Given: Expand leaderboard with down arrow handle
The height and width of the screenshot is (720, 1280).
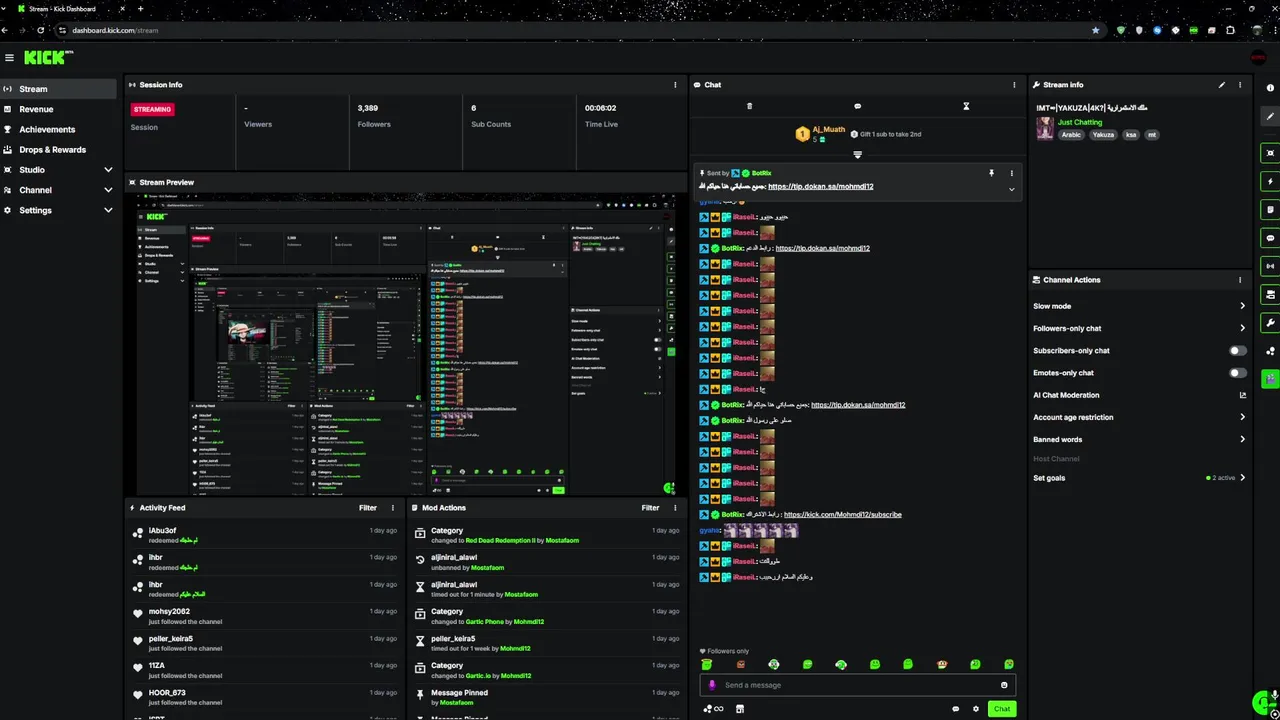Looking at the screenshot, I should 857,155.
